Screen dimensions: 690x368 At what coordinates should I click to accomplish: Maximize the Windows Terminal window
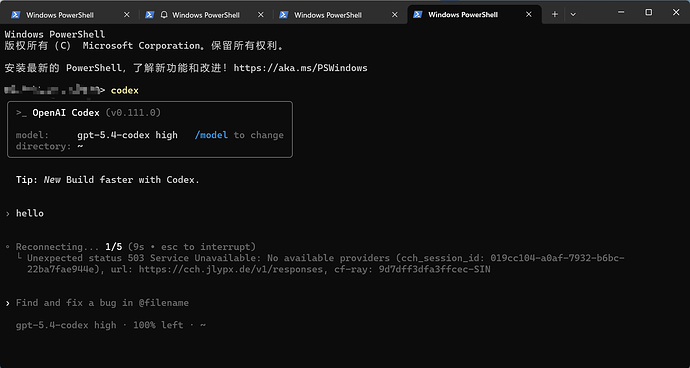click(x=649, y=13)
